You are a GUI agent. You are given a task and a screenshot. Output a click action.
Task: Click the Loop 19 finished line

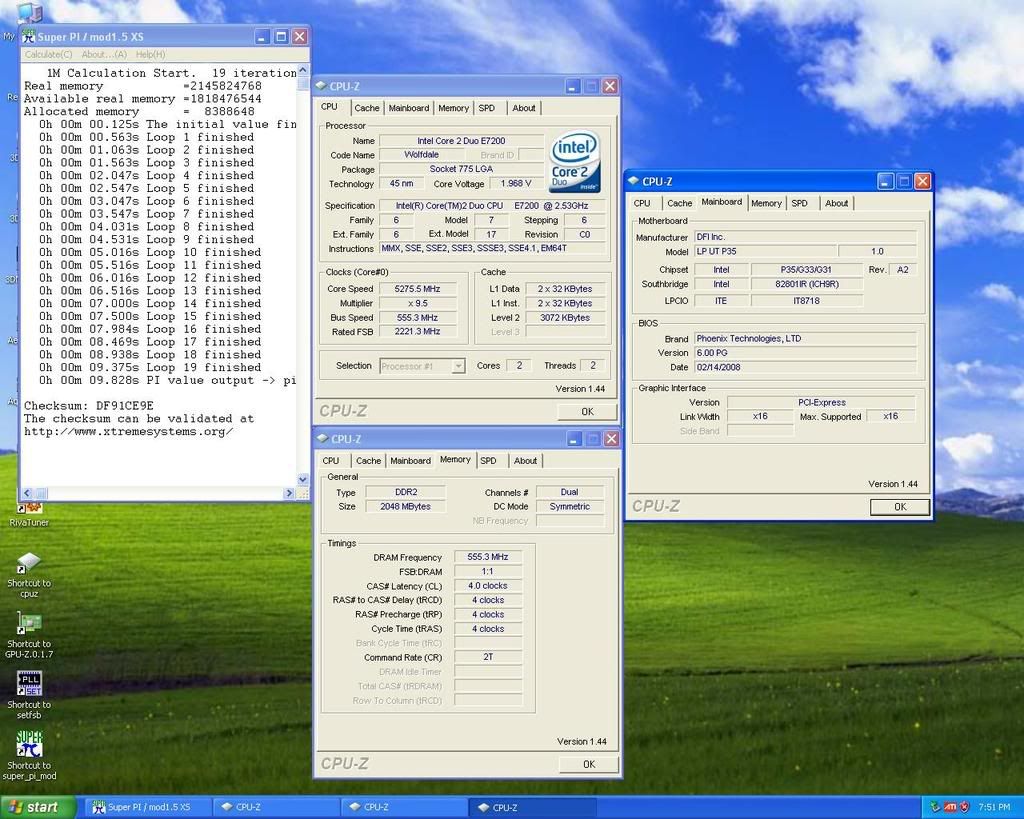point(150,368)
